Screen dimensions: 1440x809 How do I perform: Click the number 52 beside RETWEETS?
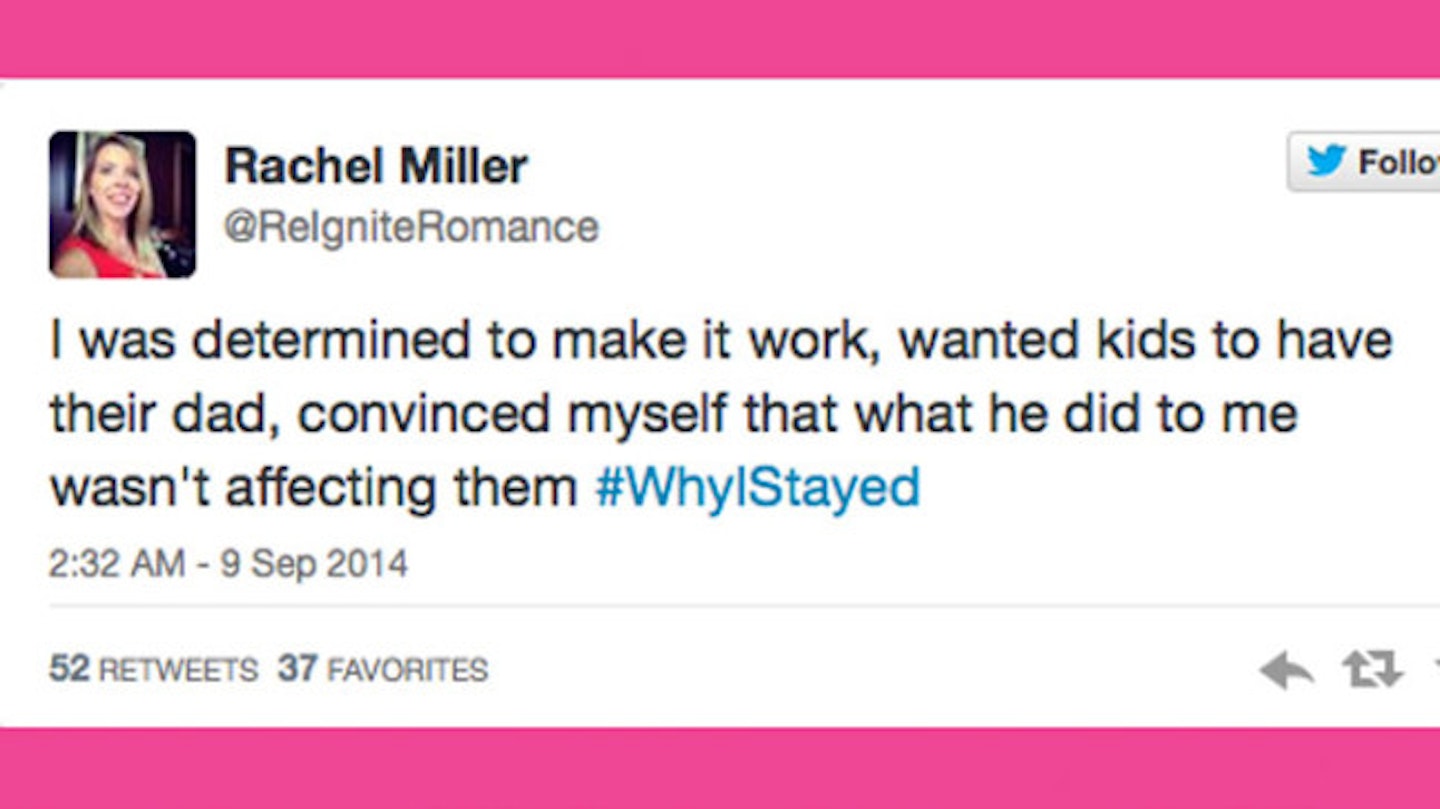70,669
